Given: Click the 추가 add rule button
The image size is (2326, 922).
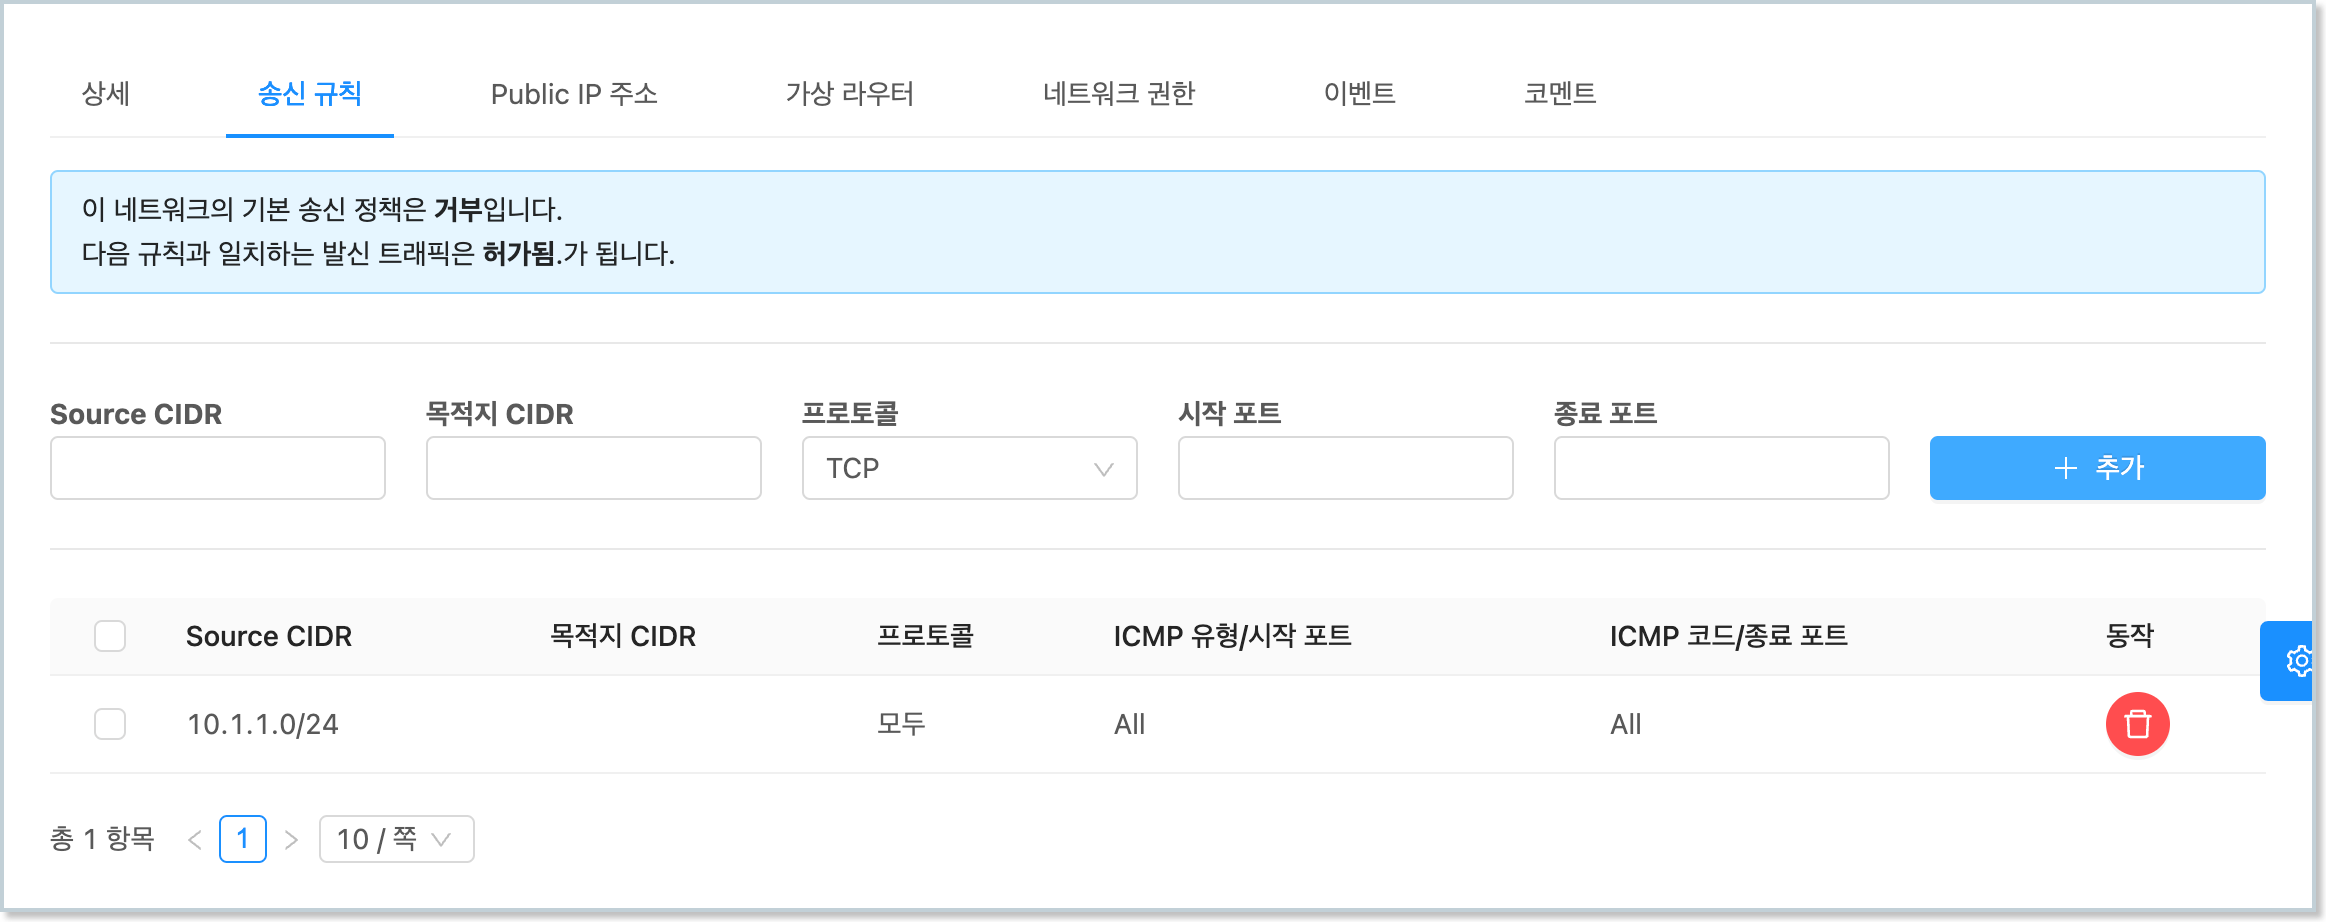Looking at the screenshot, I should (x=2097, y=468).
